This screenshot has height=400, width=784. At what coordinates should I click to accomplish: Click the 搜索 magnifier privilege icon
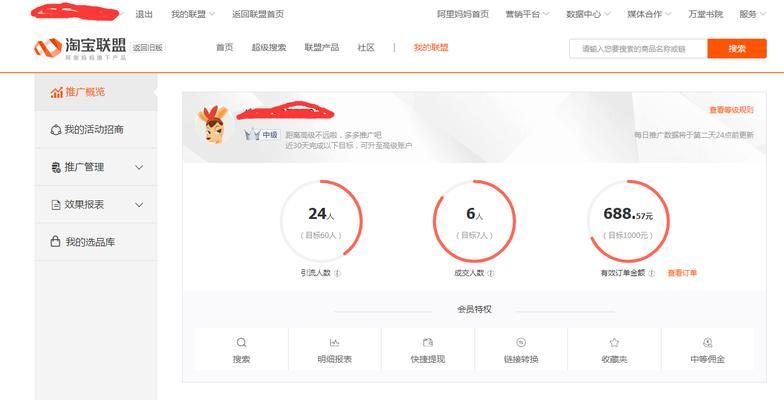click(242, 342)
